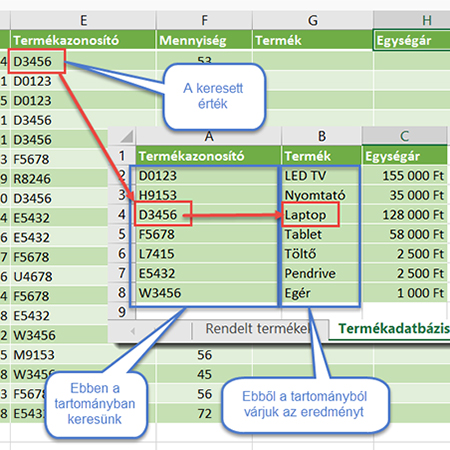Select the 155 000 Ft price cell
The width and height of the screenshot is (450, 450).
click(404, 176)
